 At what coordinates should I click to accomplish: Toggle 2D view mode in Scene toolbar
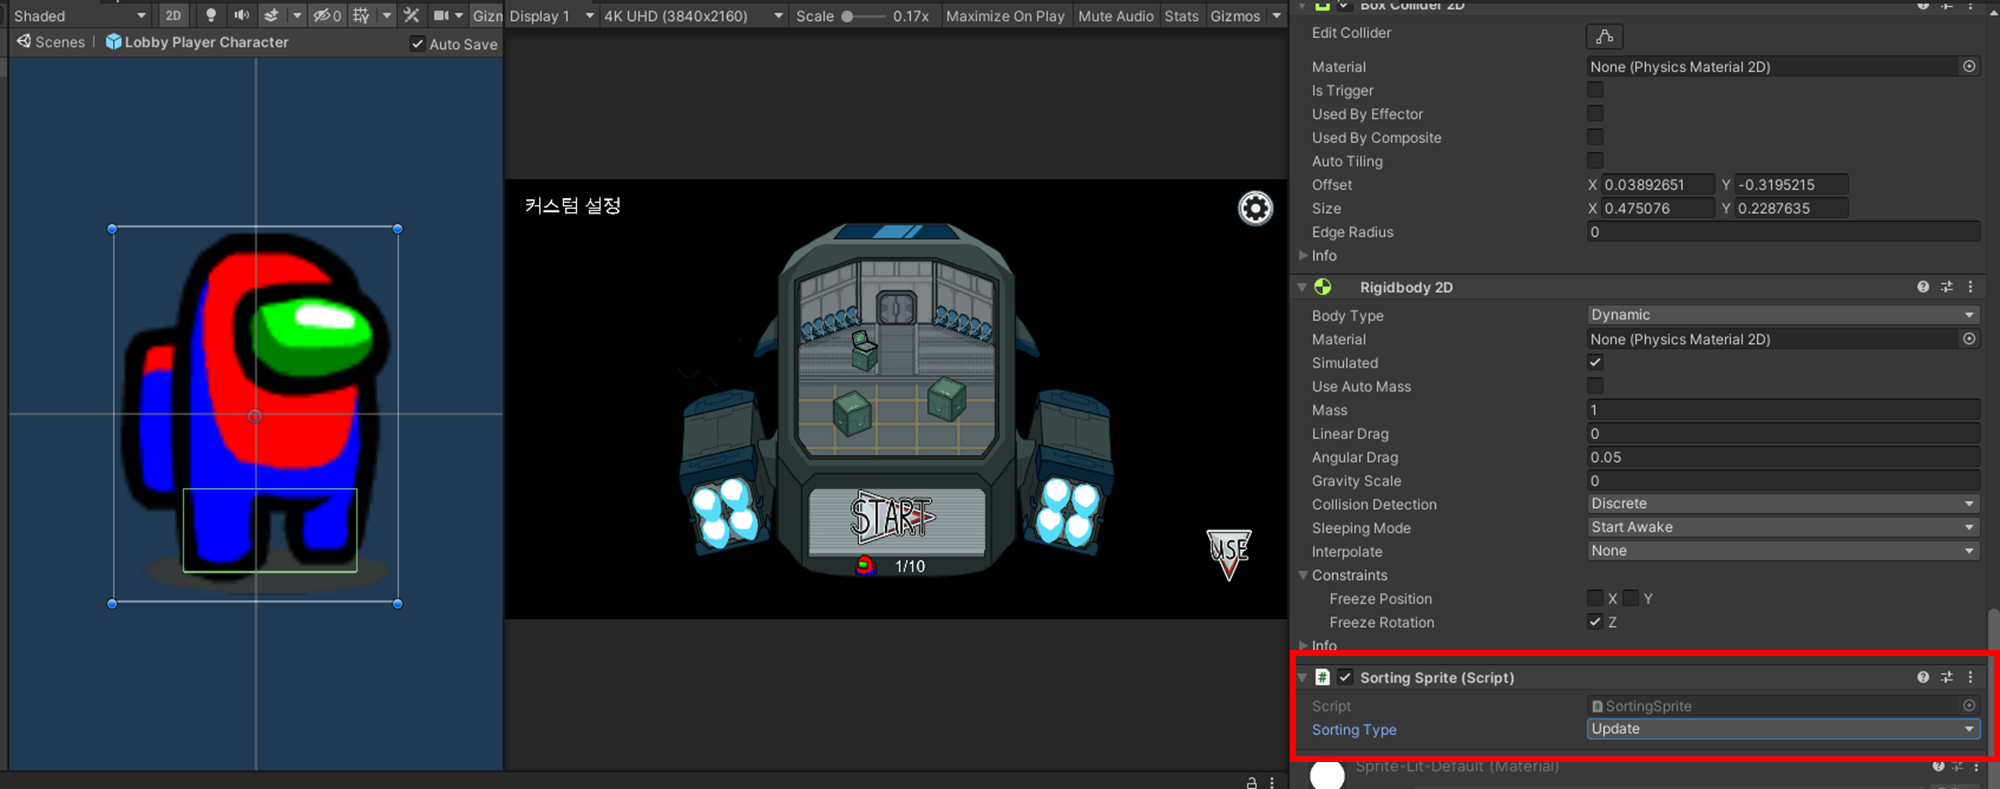(x=173, y=15)
